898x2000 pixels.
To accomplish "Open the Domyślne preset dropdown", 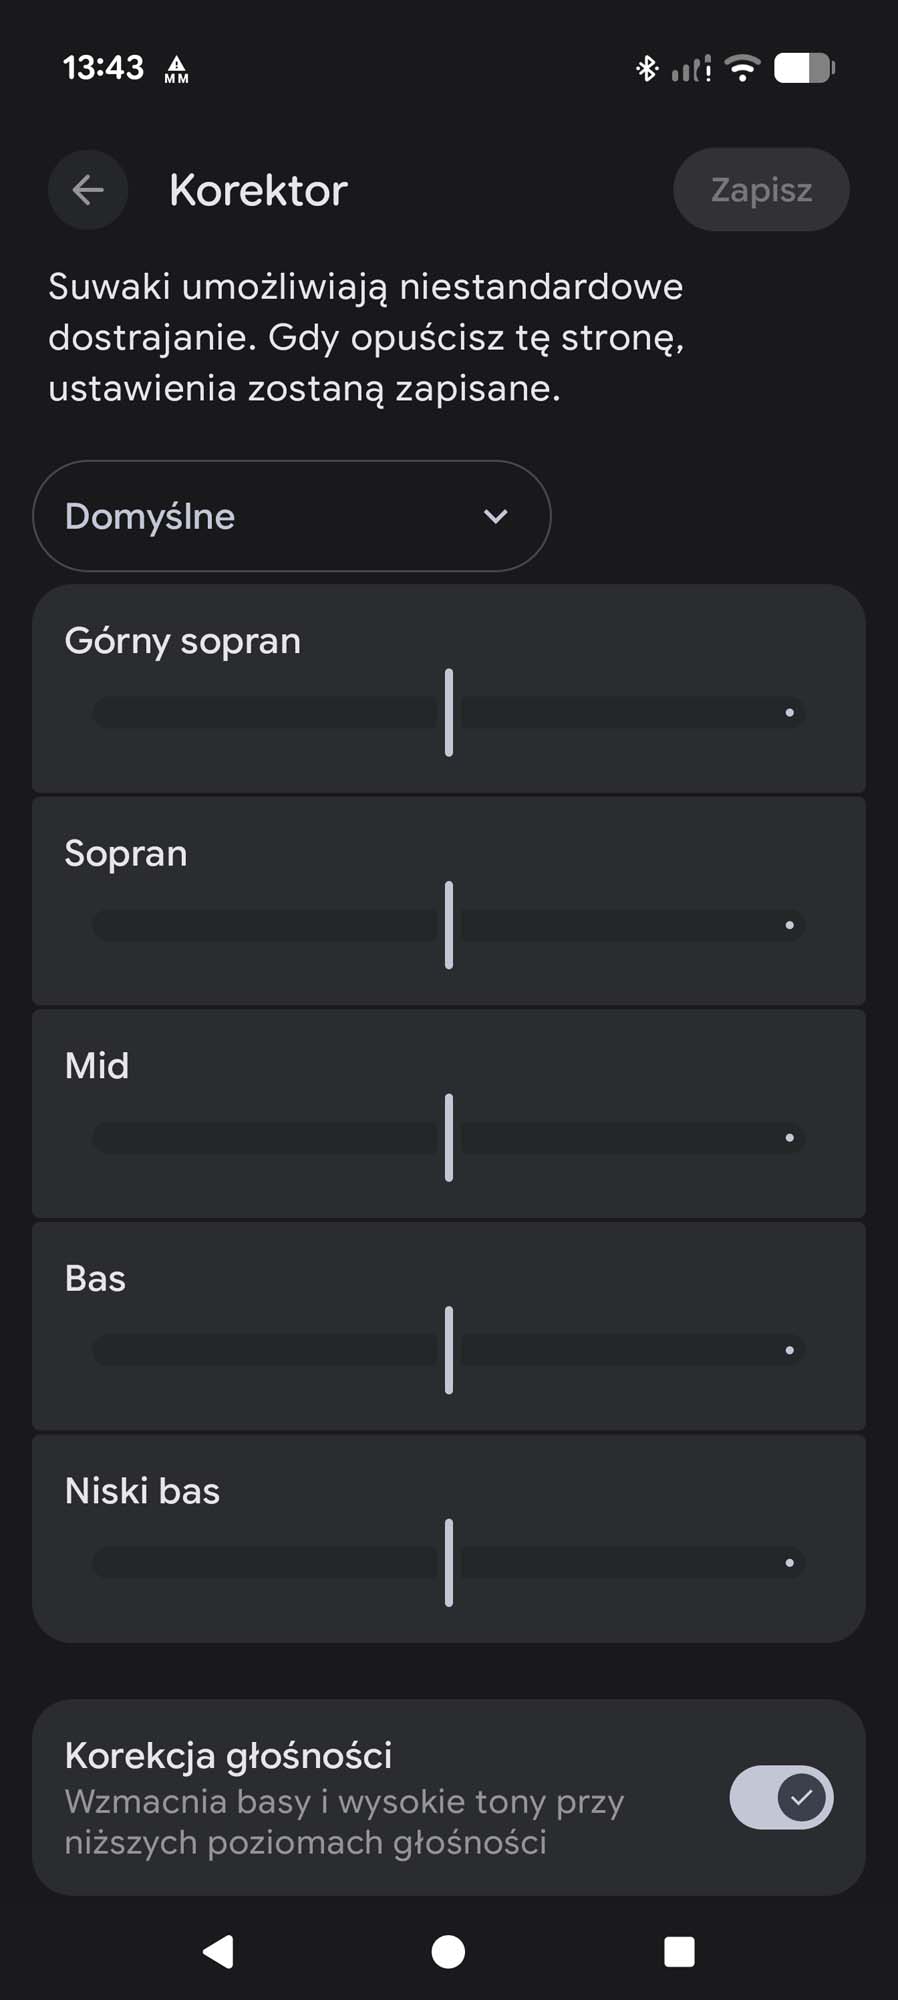I will pos(291,516).
